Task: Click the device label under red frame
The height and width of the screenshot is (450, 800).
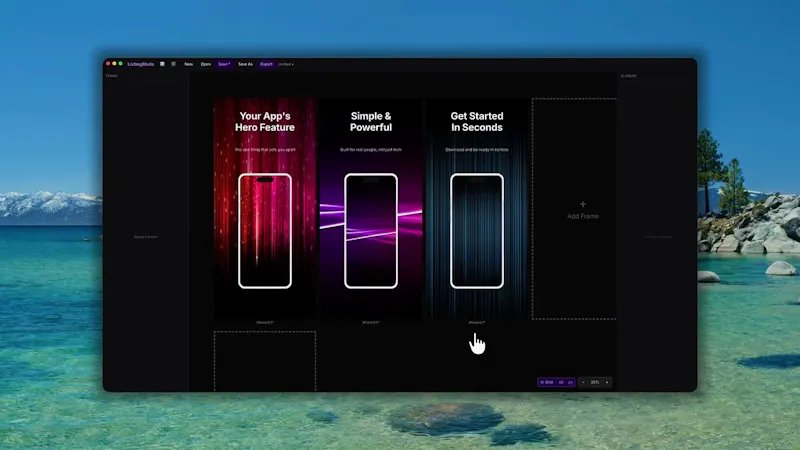Action: tap(265, 322)
